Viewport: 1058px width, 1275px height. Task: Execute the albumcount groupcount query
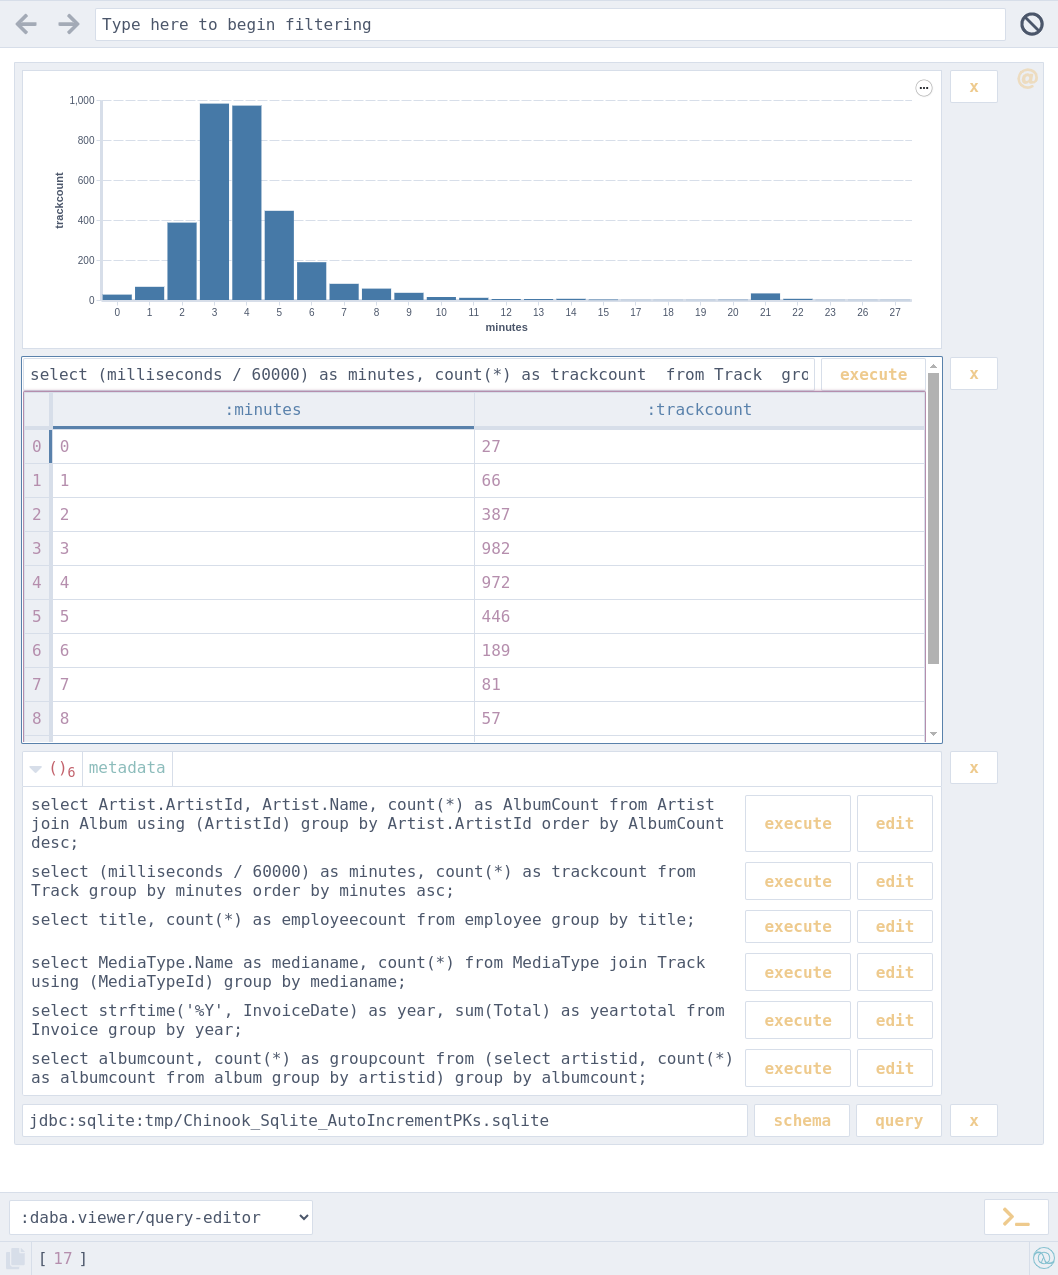798,1068
